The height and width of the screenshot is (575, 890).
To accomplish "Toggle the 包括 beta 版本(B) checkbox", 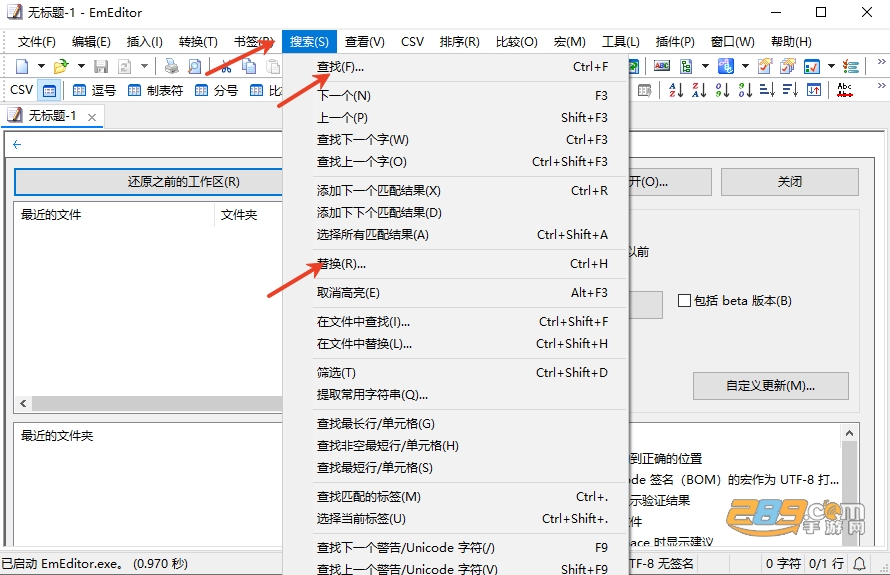I will click(685, 300).
